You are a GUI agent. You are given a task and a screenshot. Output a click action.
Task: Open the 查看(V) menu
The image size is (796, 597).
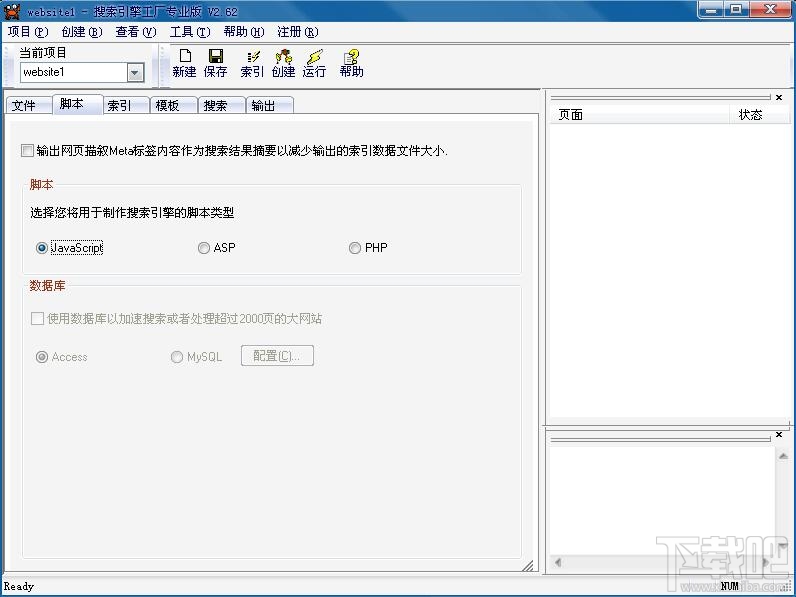[x=136, y=32]
